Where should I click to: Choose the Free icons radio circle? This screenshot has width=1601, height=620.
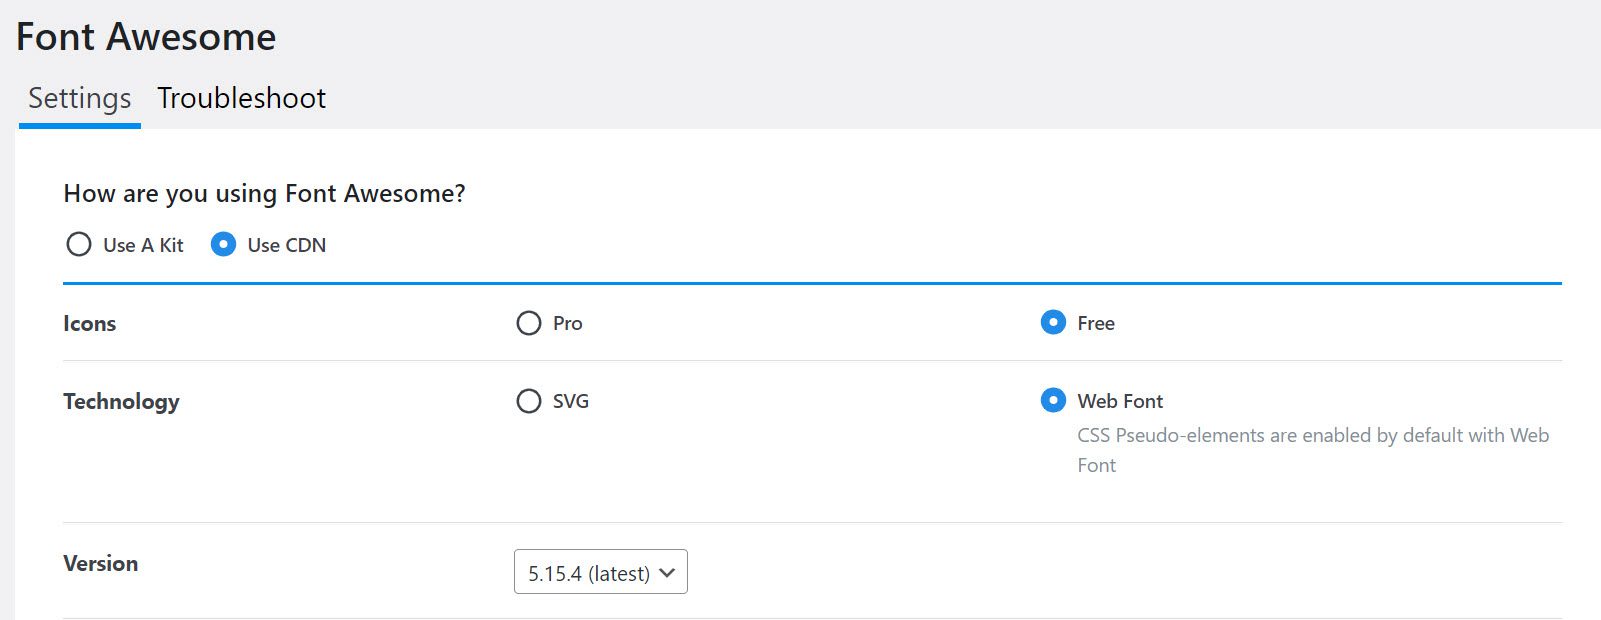1053,323
